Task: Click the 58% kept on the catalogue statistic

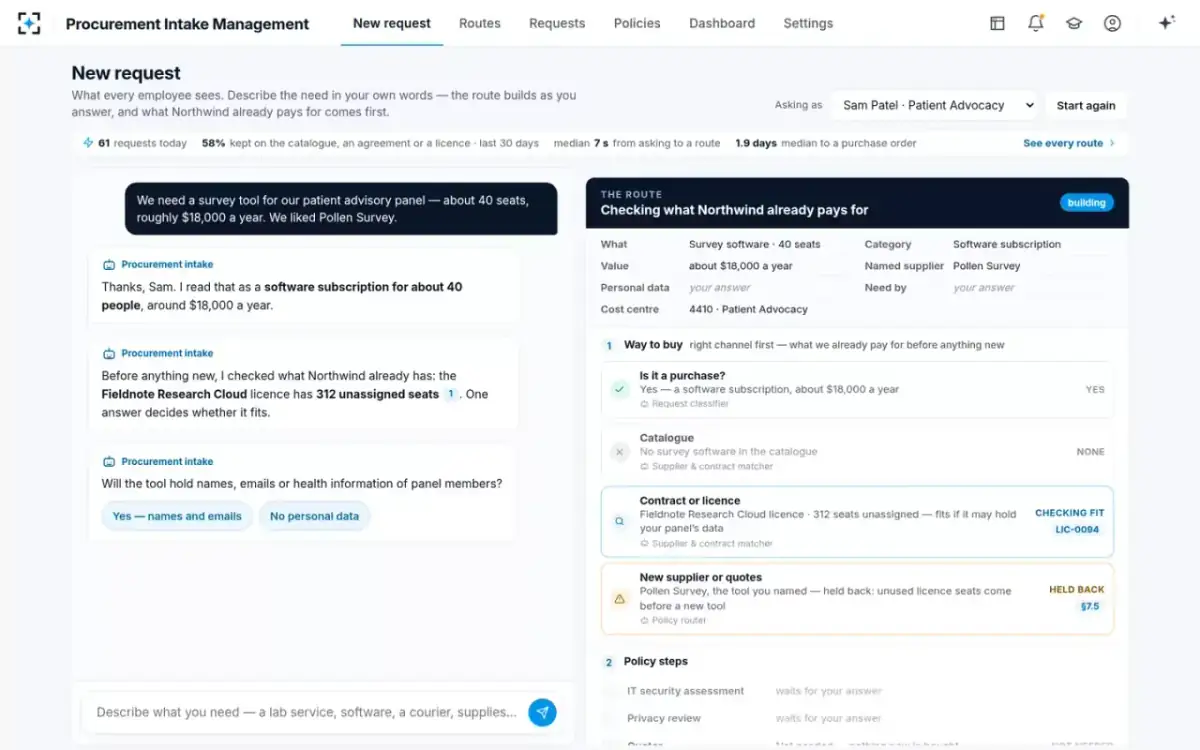Action: (370, 143)
